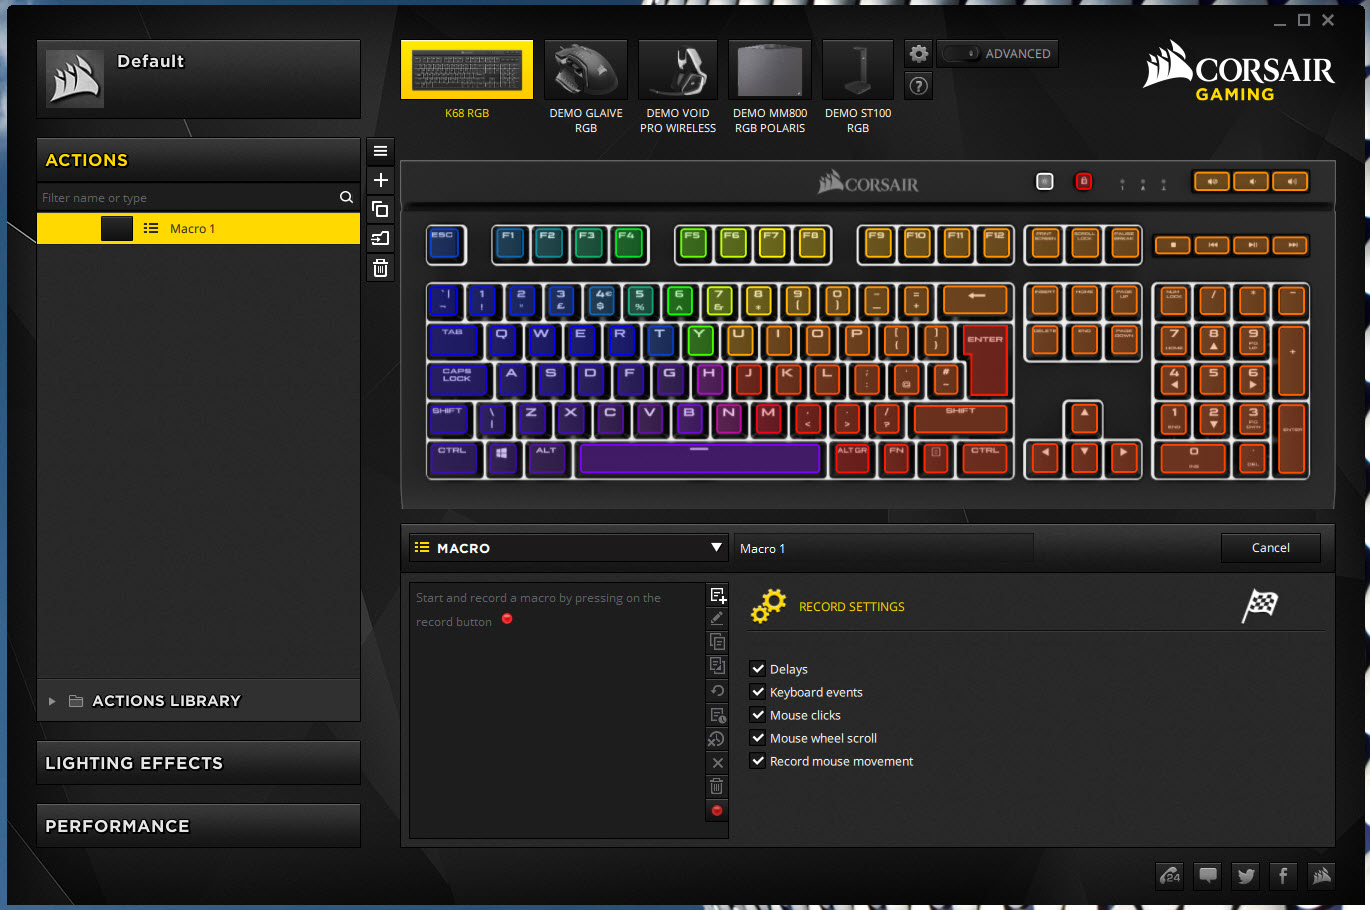Click add macro event icon
1370x910 pixels.
(717, 595)
